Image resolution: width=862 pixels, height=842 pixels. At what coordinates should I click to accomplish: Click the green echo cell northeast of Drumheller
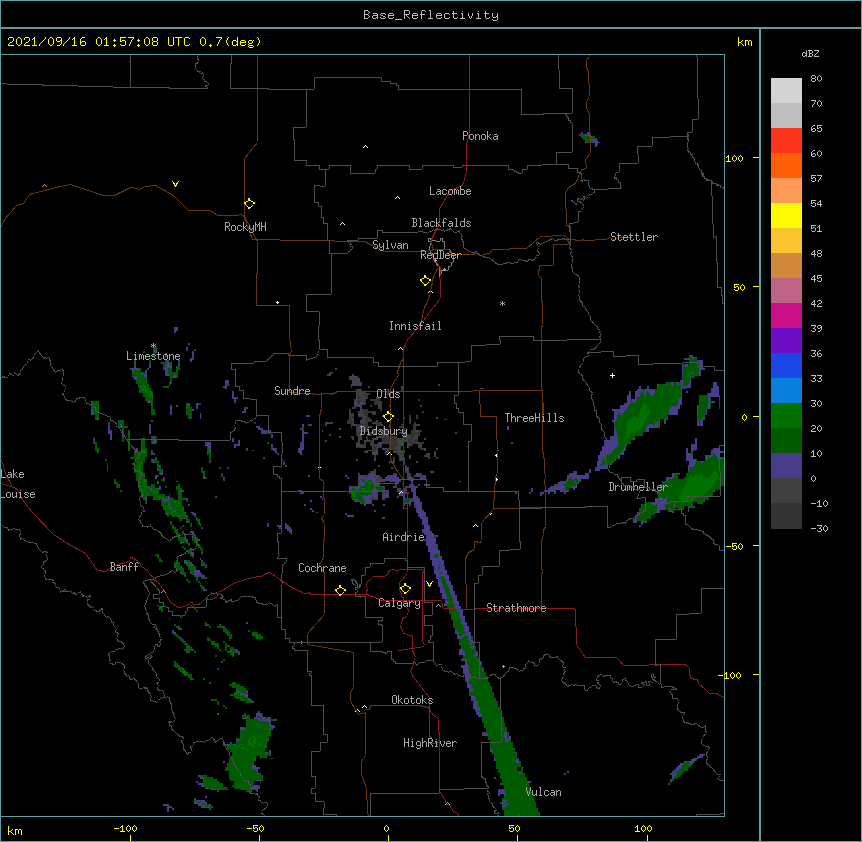pos(646,415)
